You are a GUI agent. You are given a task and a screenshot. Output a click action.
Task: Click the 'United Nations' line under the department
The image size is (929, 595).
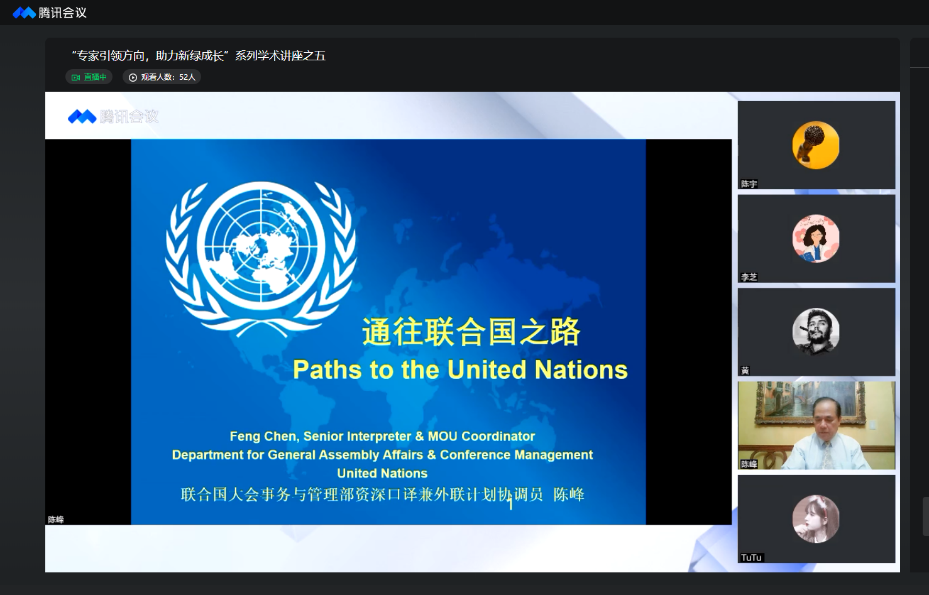(x=383, y=473)
